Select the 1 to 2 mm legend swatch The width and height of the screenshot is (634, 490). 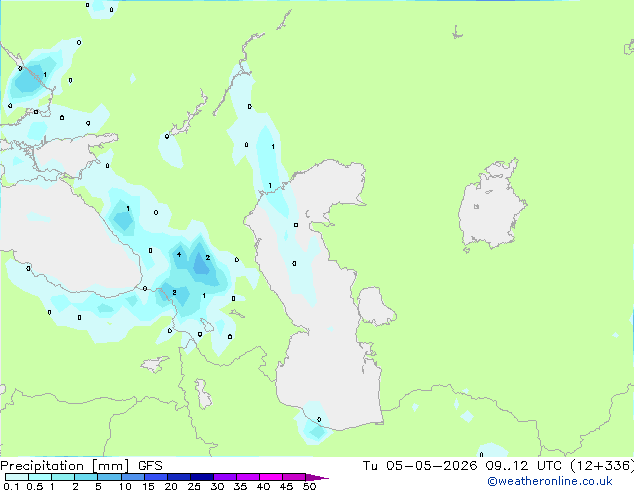pos(63,477)
